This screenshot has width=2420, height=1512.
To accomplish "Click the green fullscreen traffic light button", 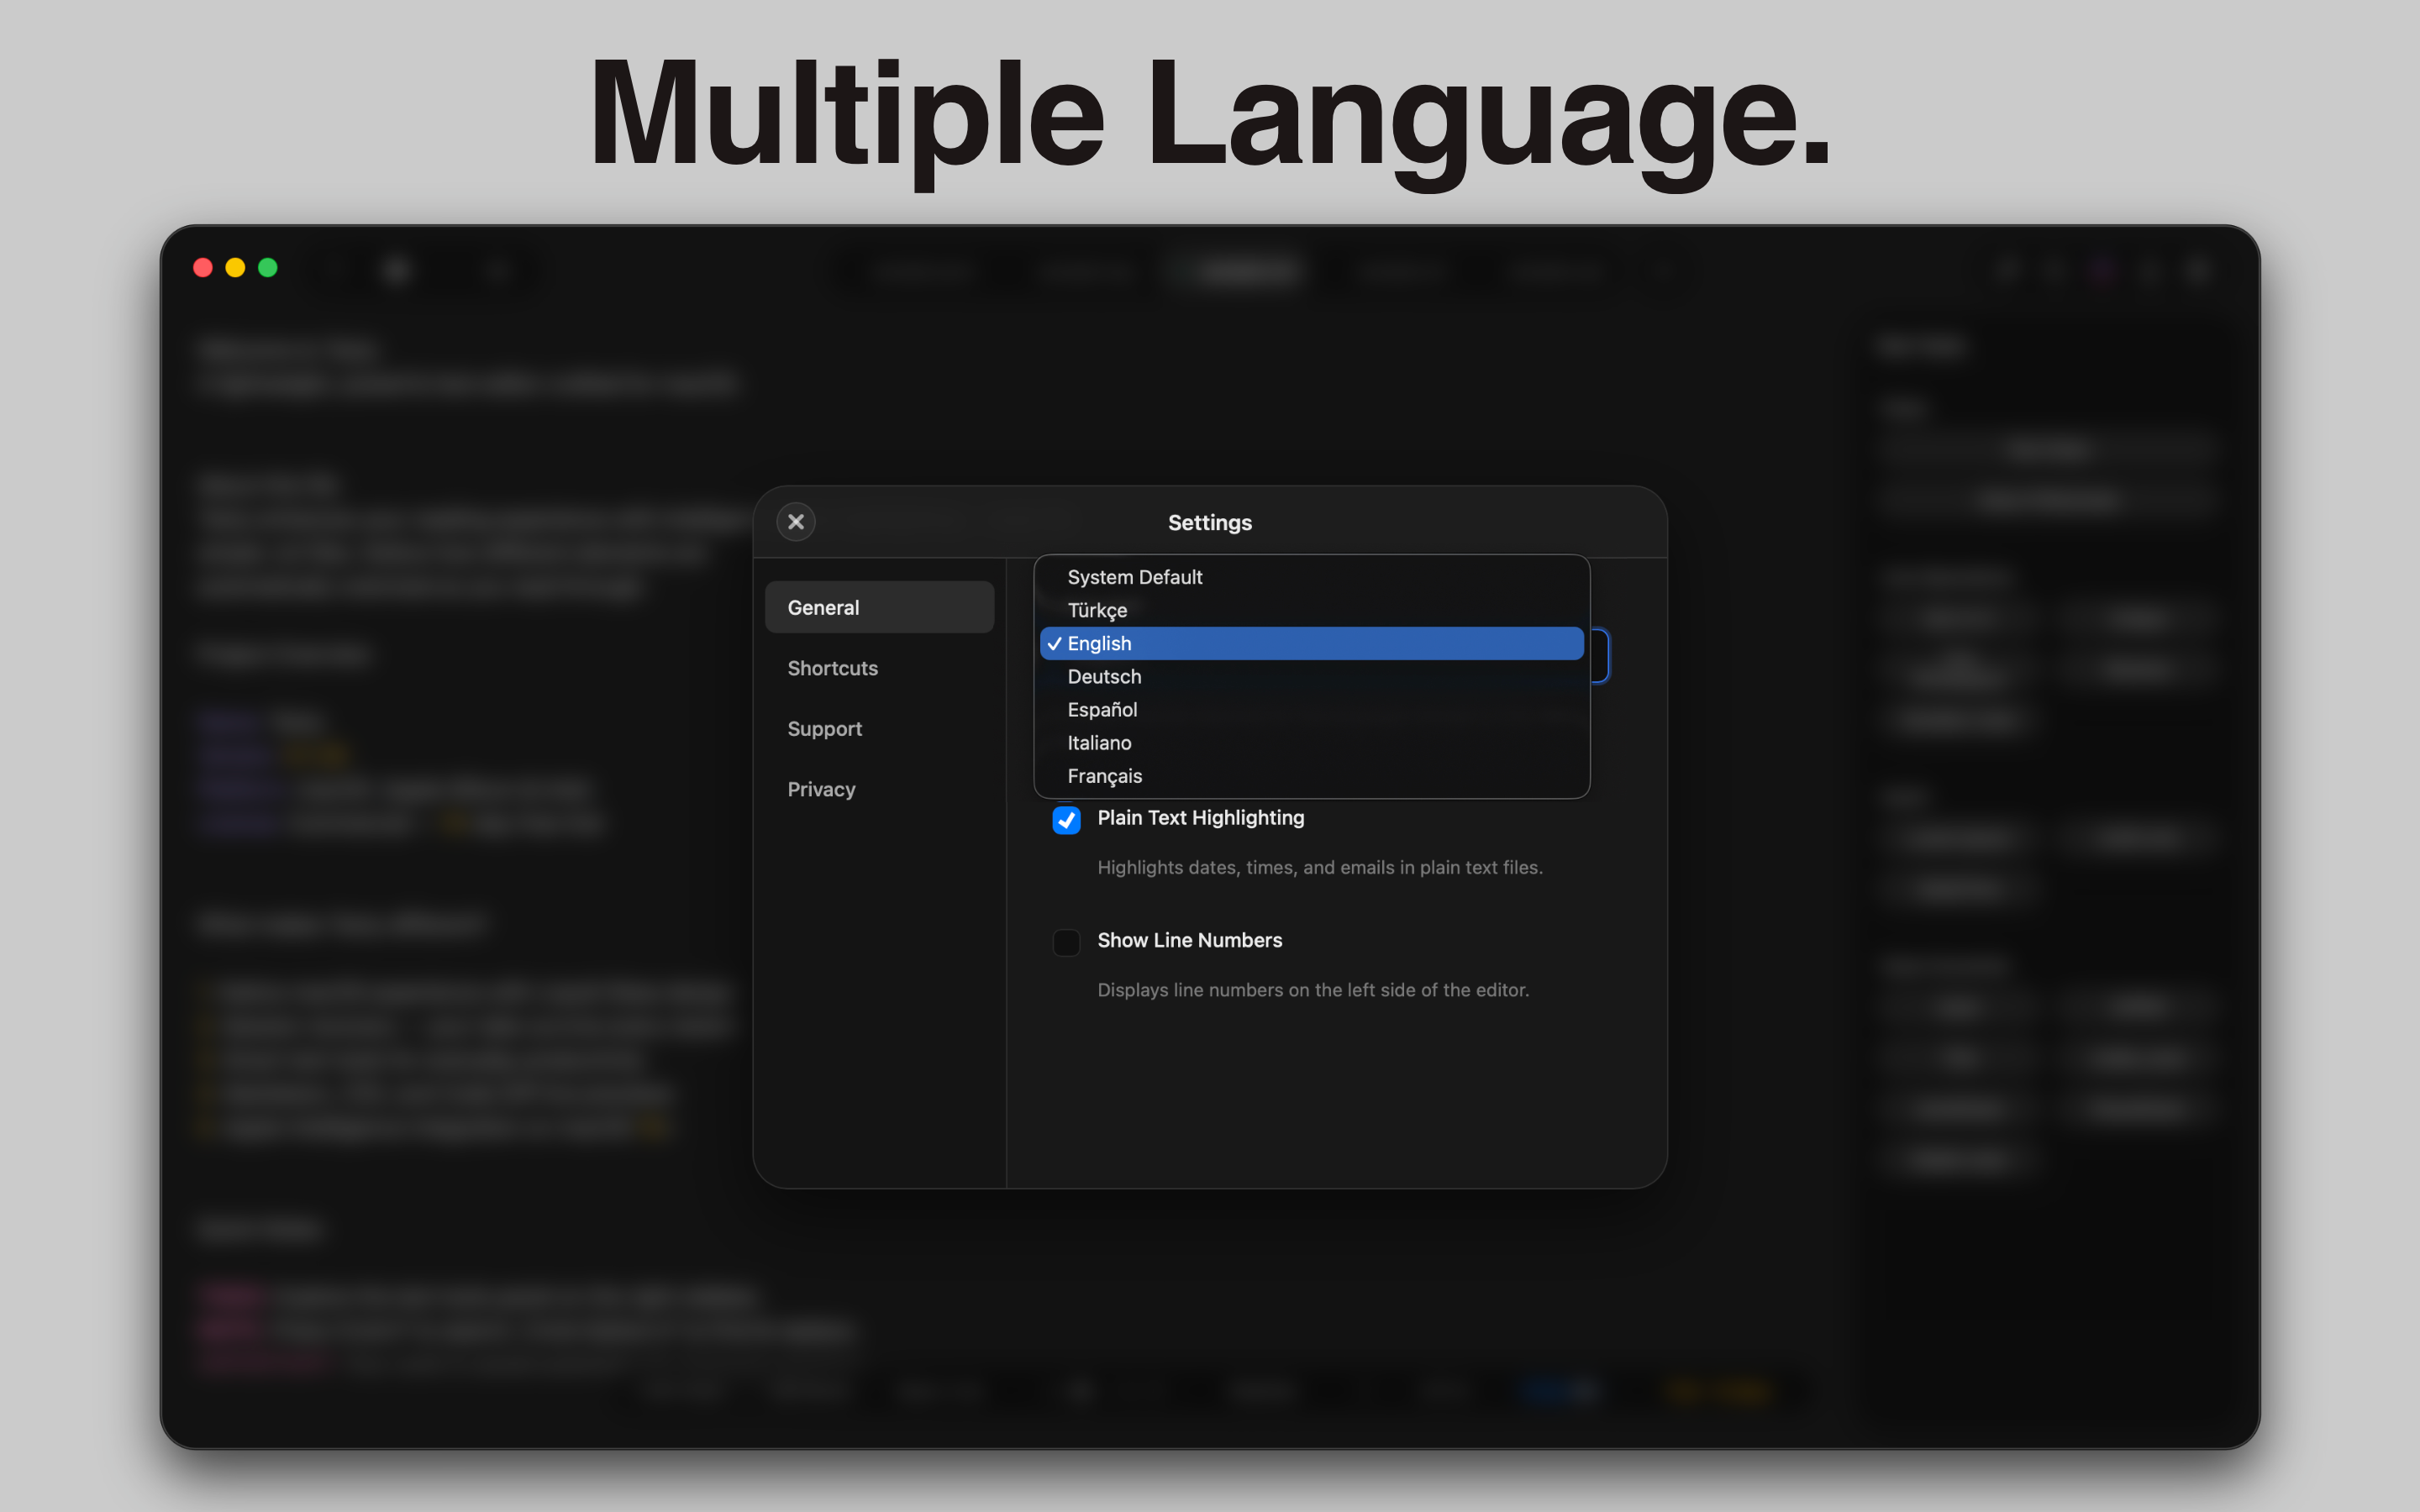I will [x=268, y=267].
